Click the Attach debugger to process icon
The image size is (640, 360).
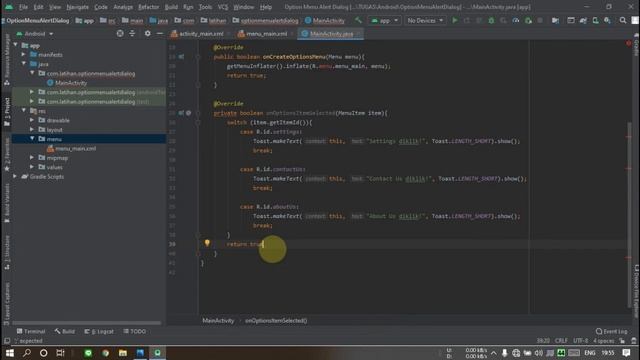coord(528,20)
